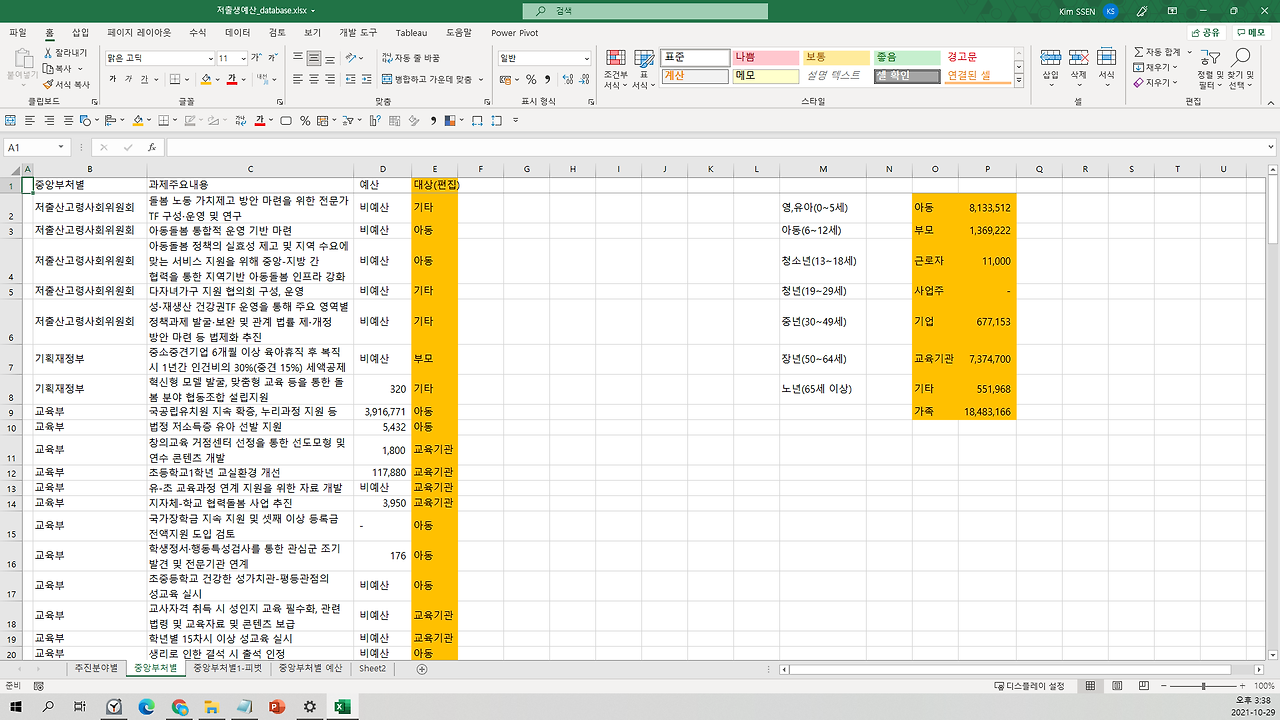Click the 공유 (Share) button
1280x720 pixels.
coord(1204,32)
